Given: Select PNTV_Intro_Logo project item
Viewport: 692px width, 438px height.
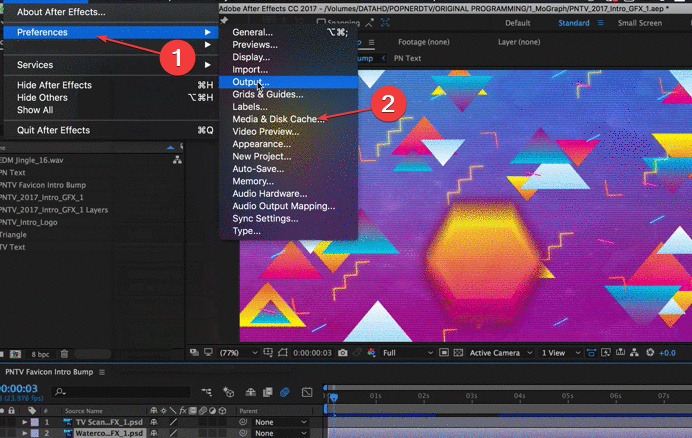Looking at the screenshot, I should [29, 222].
